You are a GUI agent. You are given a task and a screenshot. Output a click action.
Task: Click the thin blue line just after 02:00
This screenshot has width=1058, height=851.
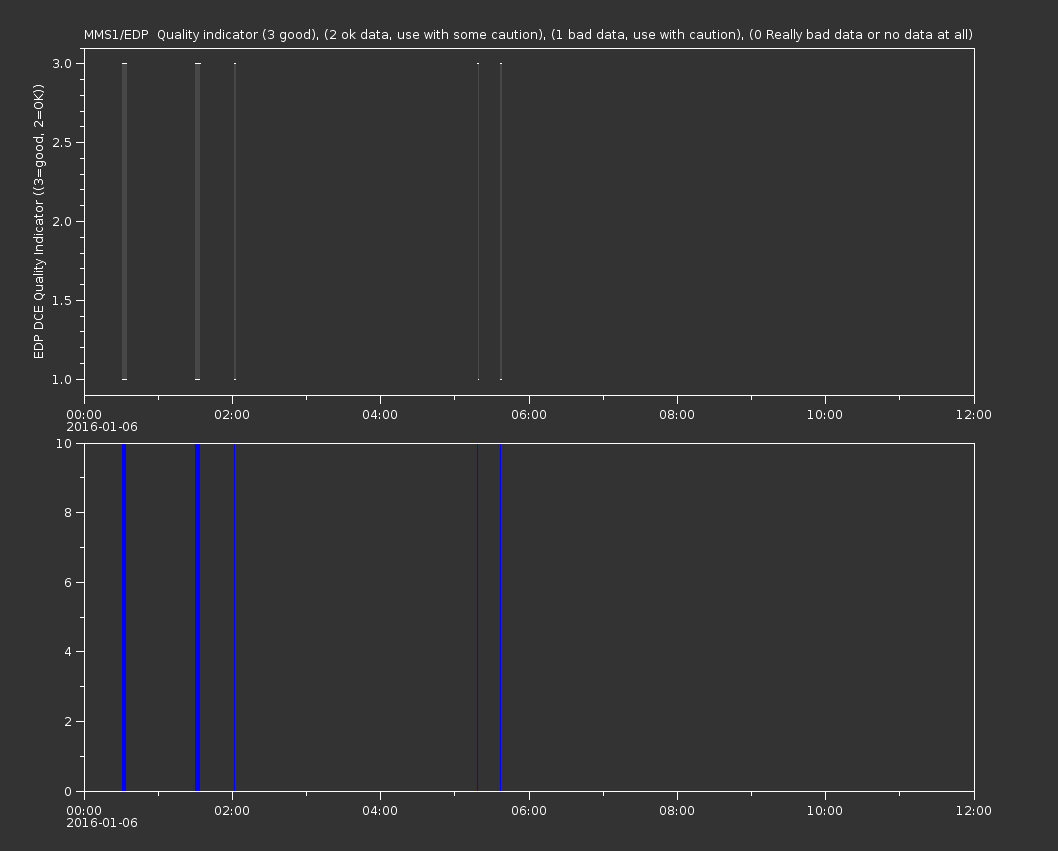click(235, 617)
